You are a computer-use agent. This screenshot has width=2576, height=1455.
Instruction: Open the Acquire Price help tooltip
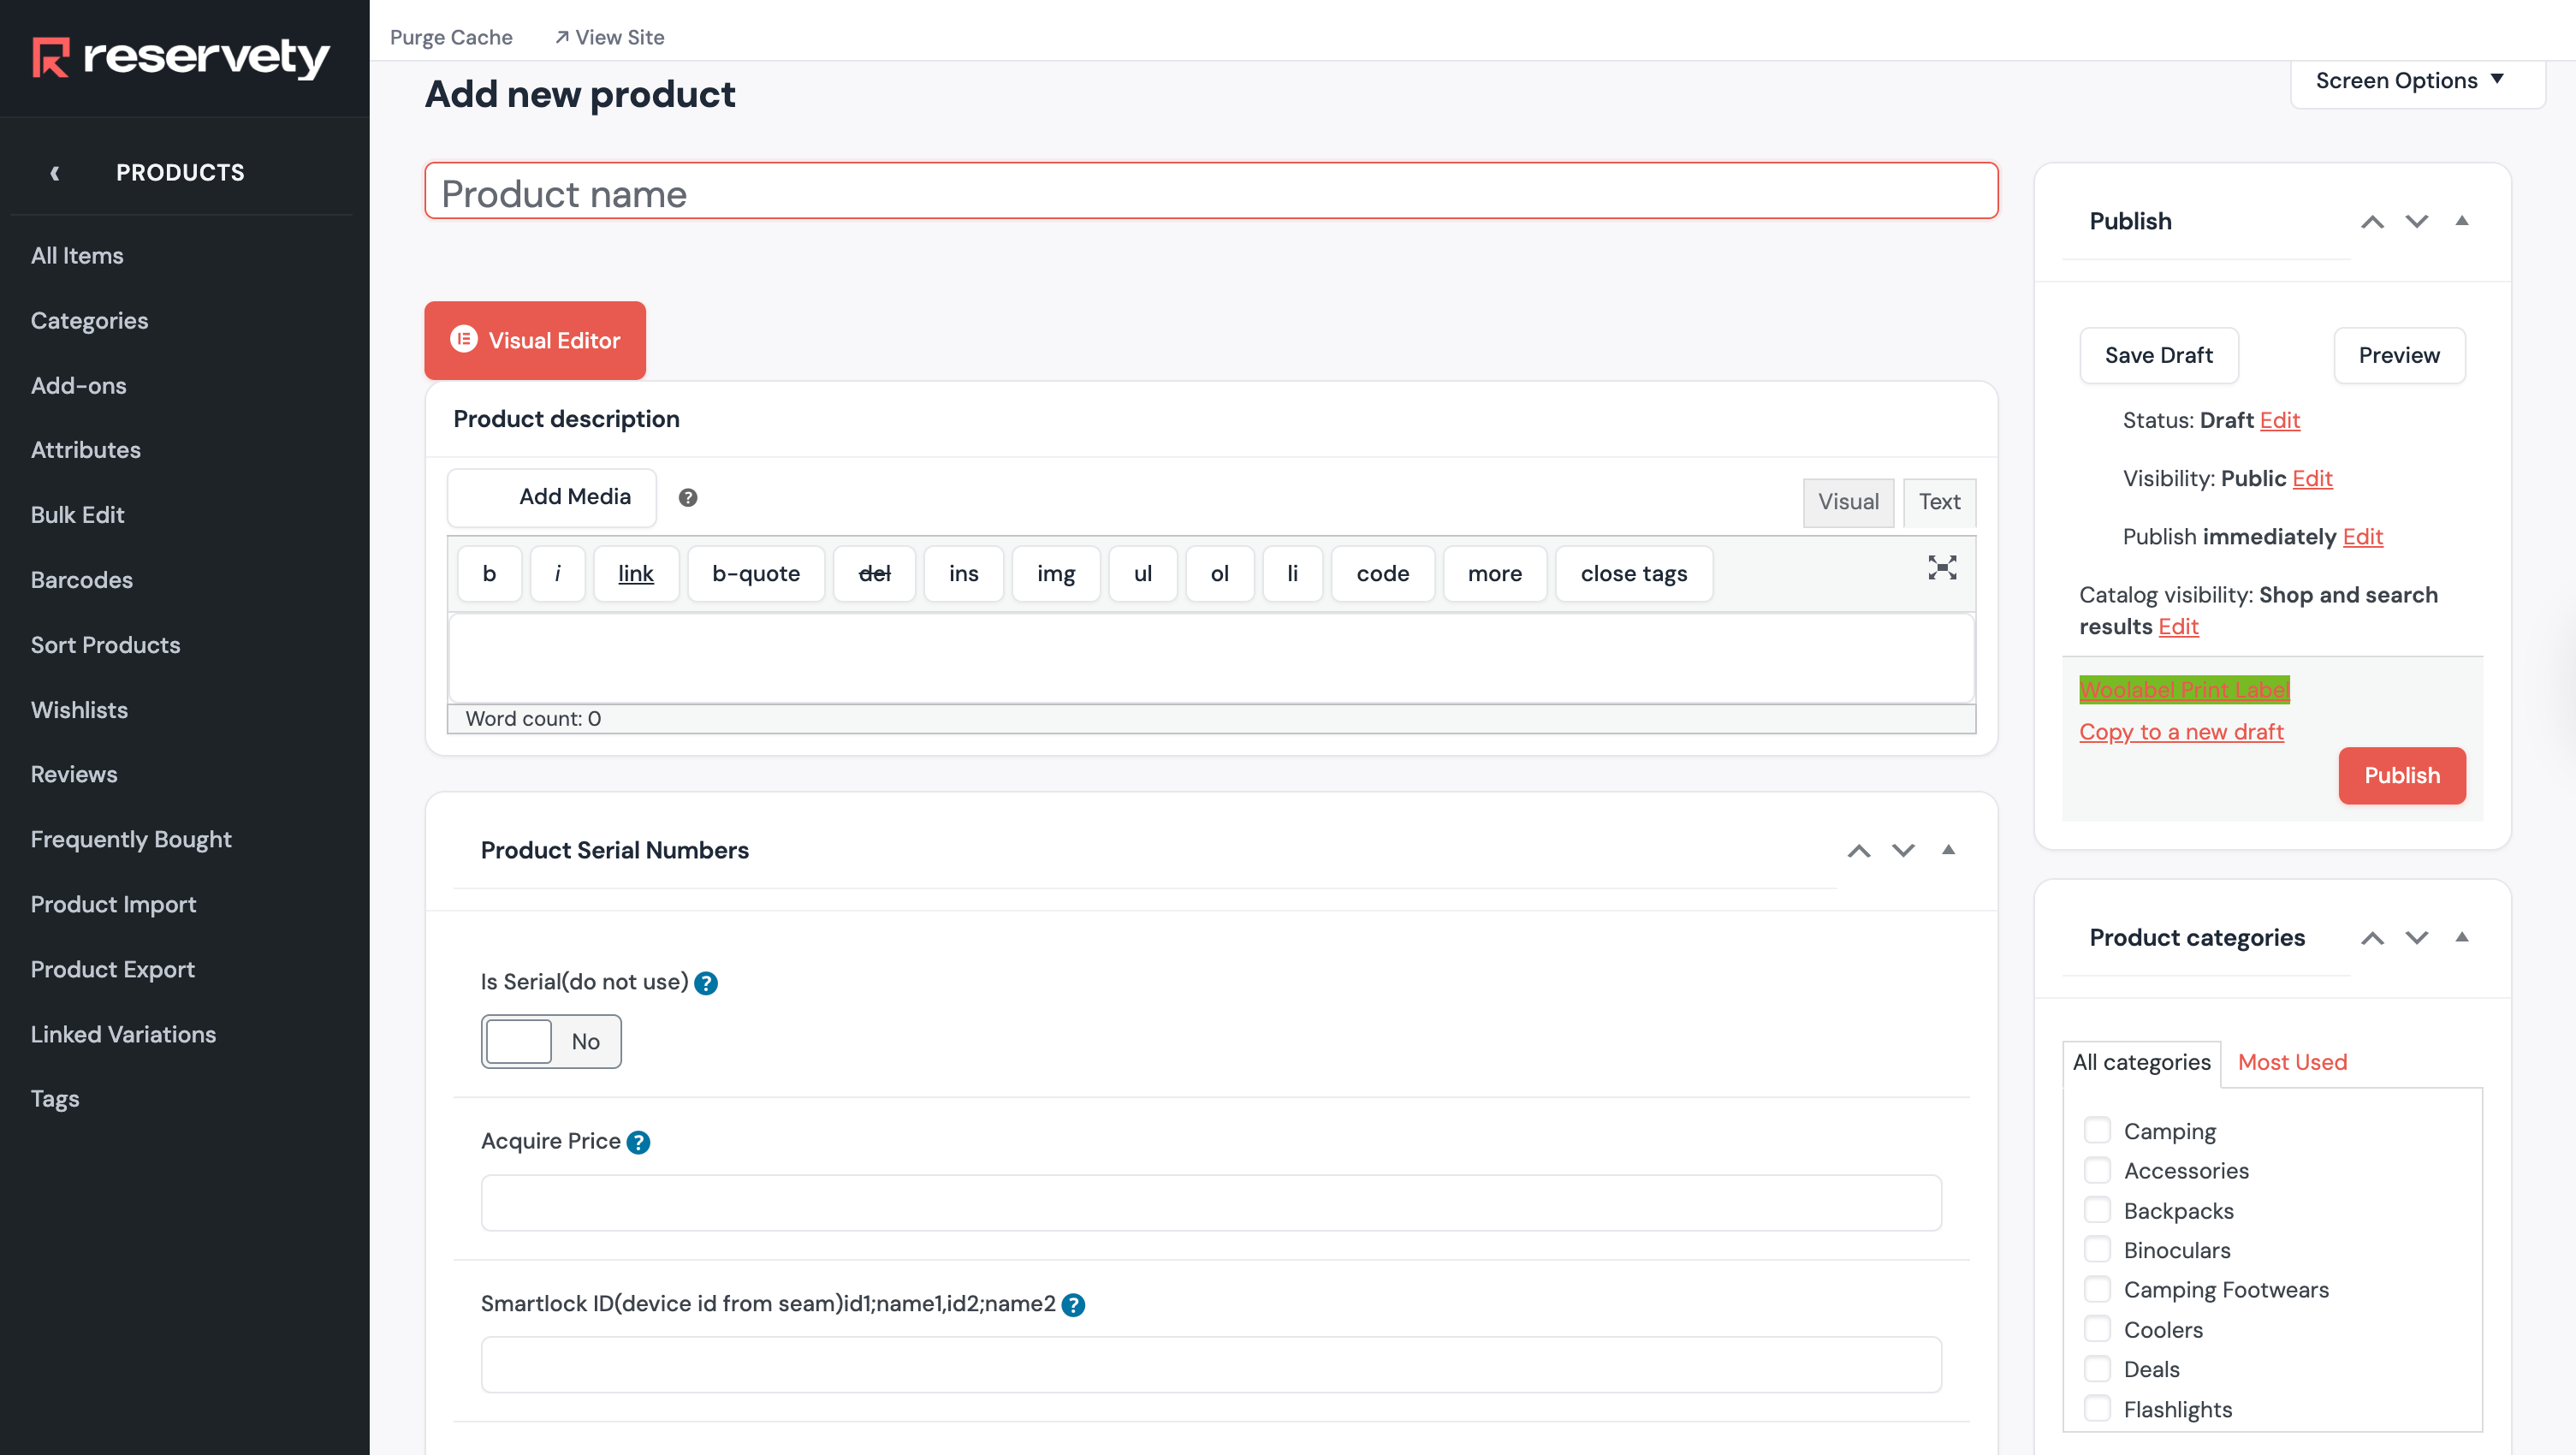[638, 1142]
